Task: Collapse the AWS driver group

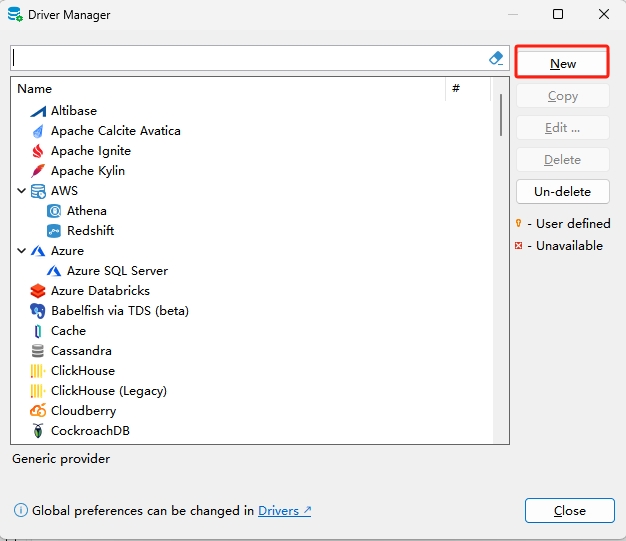Action: [x=22, y=191]
